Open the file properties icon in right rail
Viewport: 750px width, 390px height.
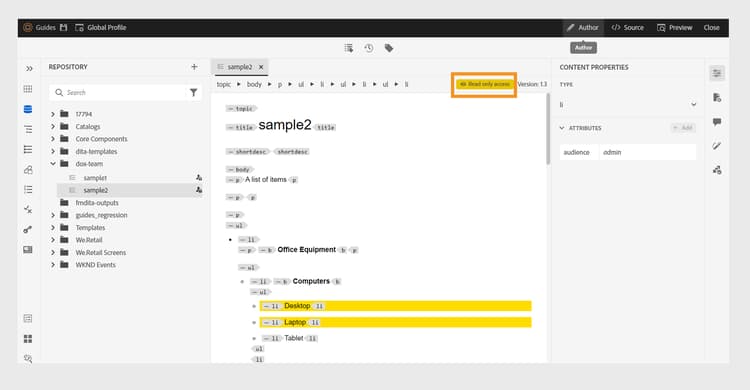(717, 98)
